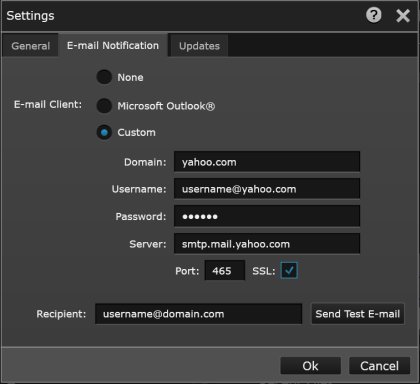Click the Domain label text
The height and width of the screenshot is (384, 420).
(x=145, y=162)
